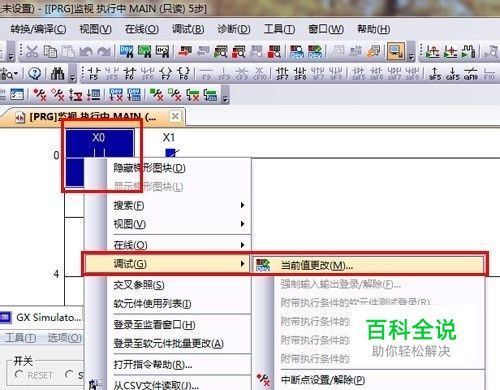Screen dimensions: 500x390
Task: Open the 工具(T) menu in main menu bar
Action: click(x=279, y=29)
